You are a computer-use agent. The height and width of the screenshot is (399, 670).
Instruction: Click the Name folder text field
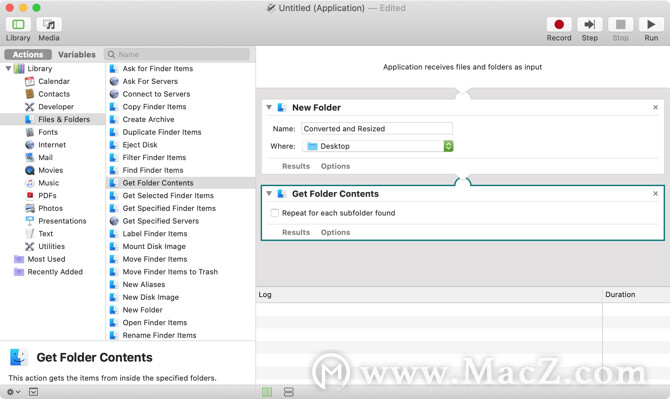click(377, 129)
